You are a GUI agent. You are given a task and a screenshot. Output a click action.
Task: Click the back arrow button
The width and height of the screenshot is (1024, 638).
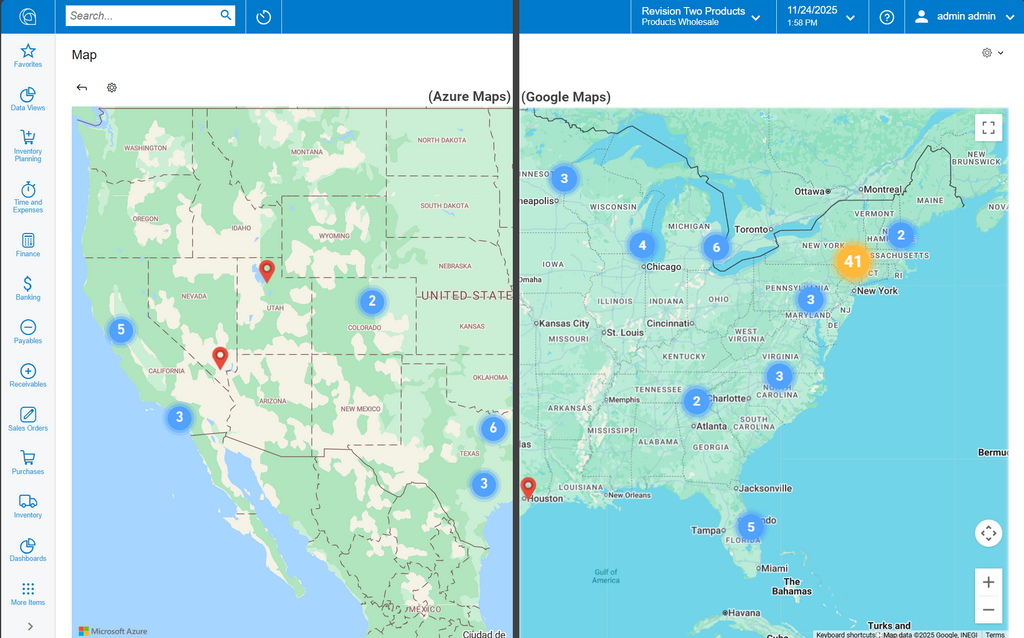click(82, 88)
